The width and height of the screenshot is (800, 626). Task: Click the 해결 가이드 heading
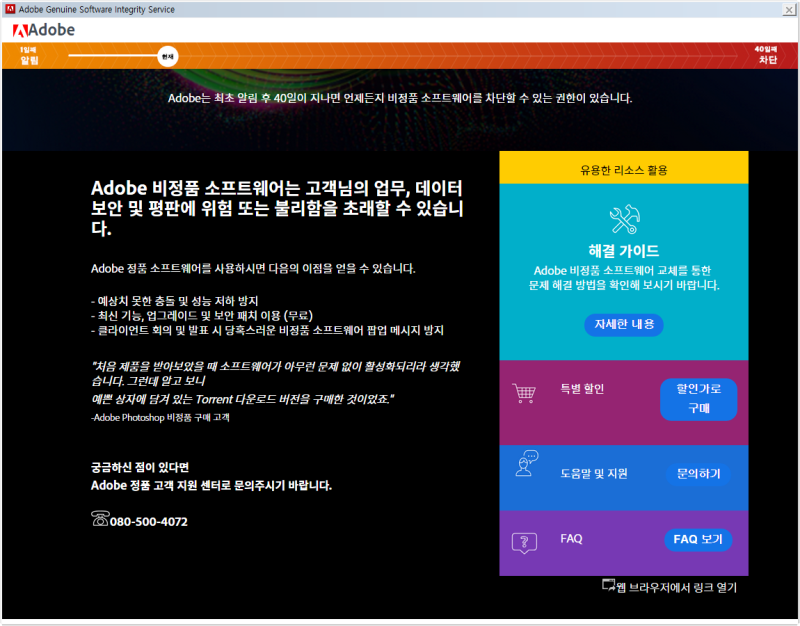click(x=624, y=251)
